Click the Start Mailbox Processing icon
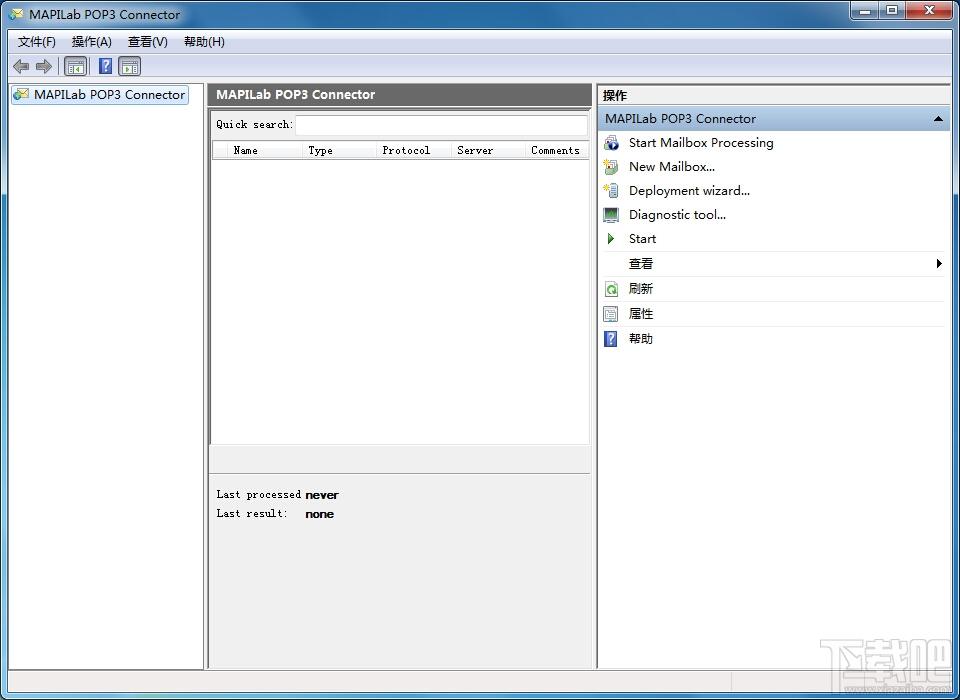960x700 pixels. 611,143
